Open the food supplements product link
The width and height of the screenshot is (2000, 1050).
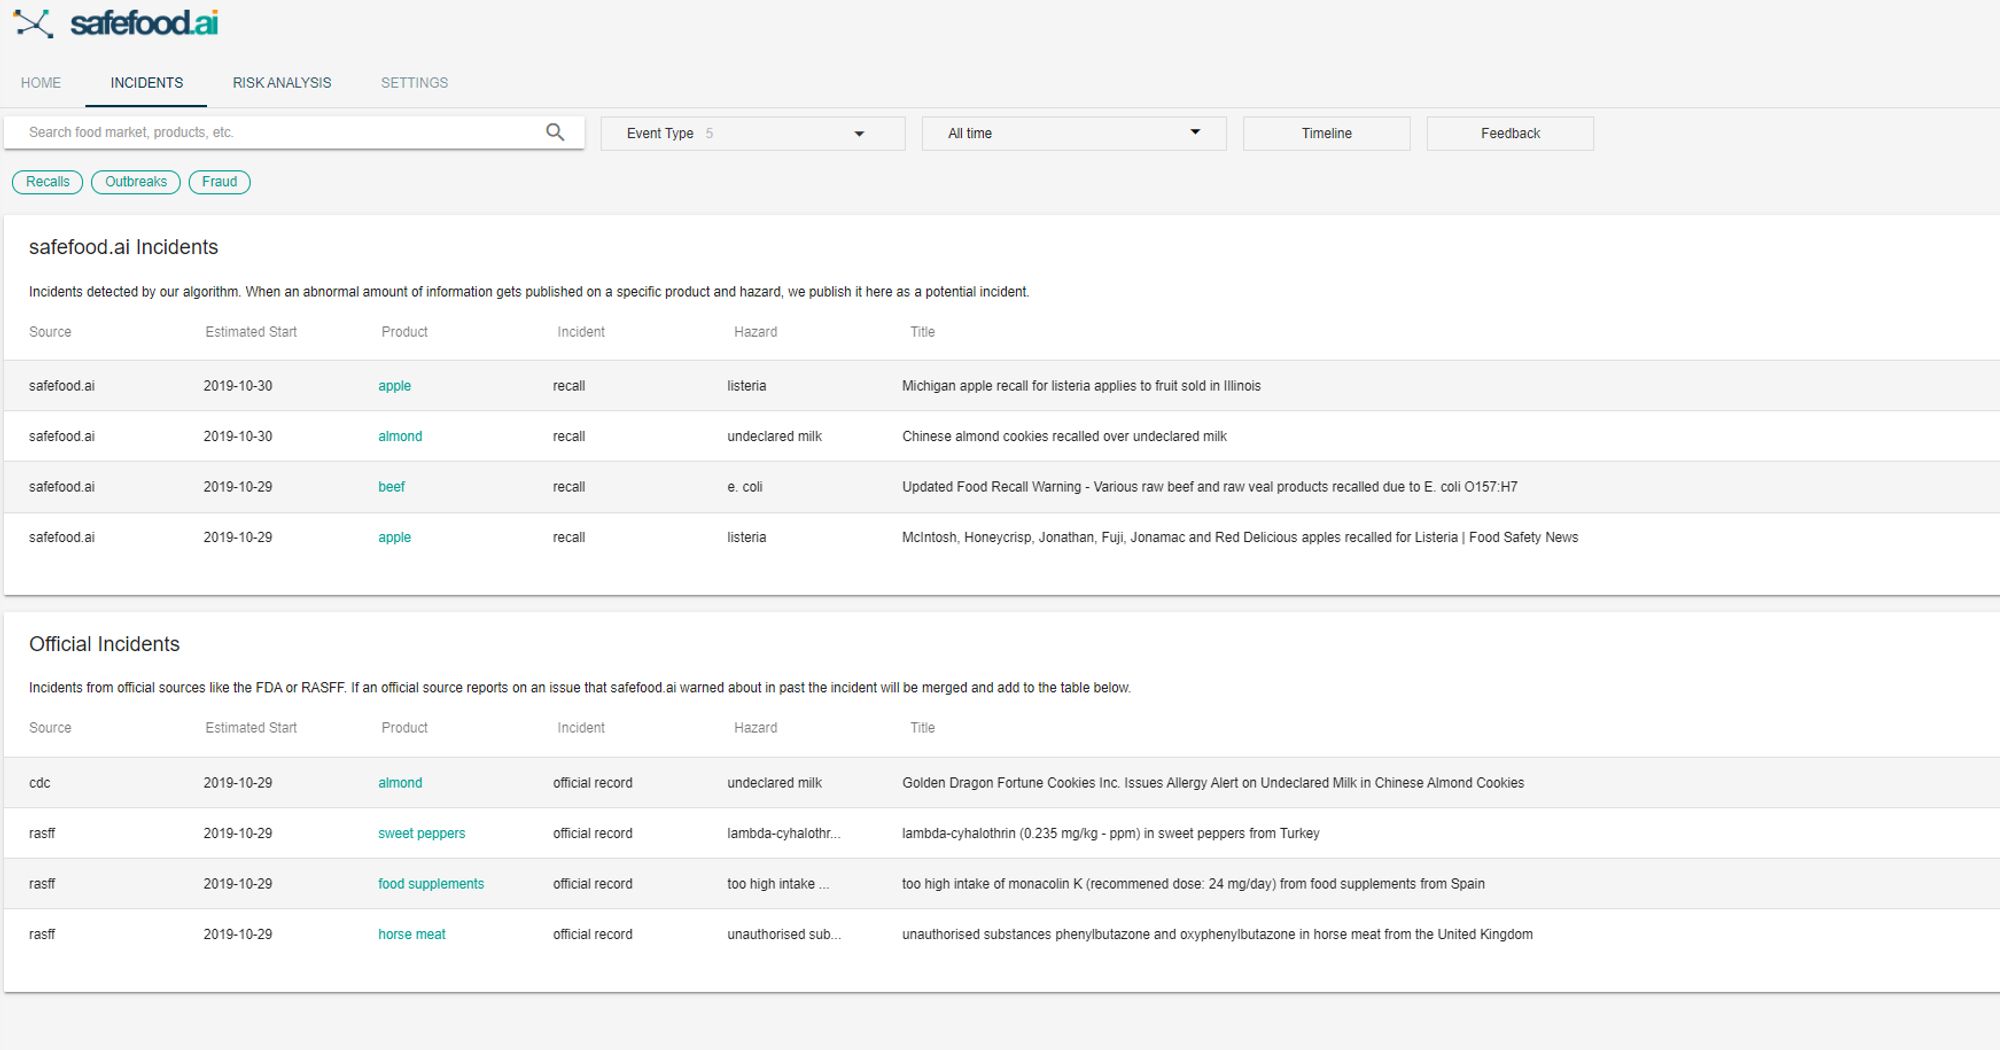click(431, 884)
